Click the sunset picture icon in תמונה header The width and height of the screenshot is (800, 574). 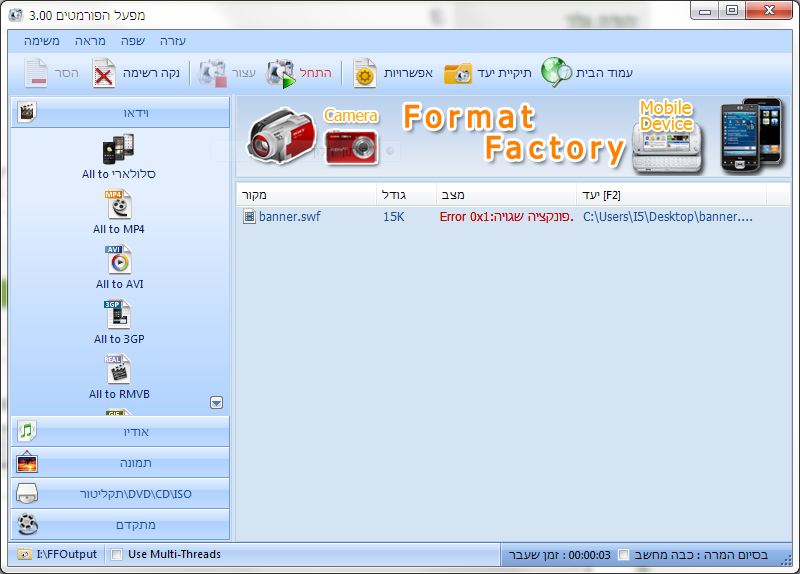27,462
